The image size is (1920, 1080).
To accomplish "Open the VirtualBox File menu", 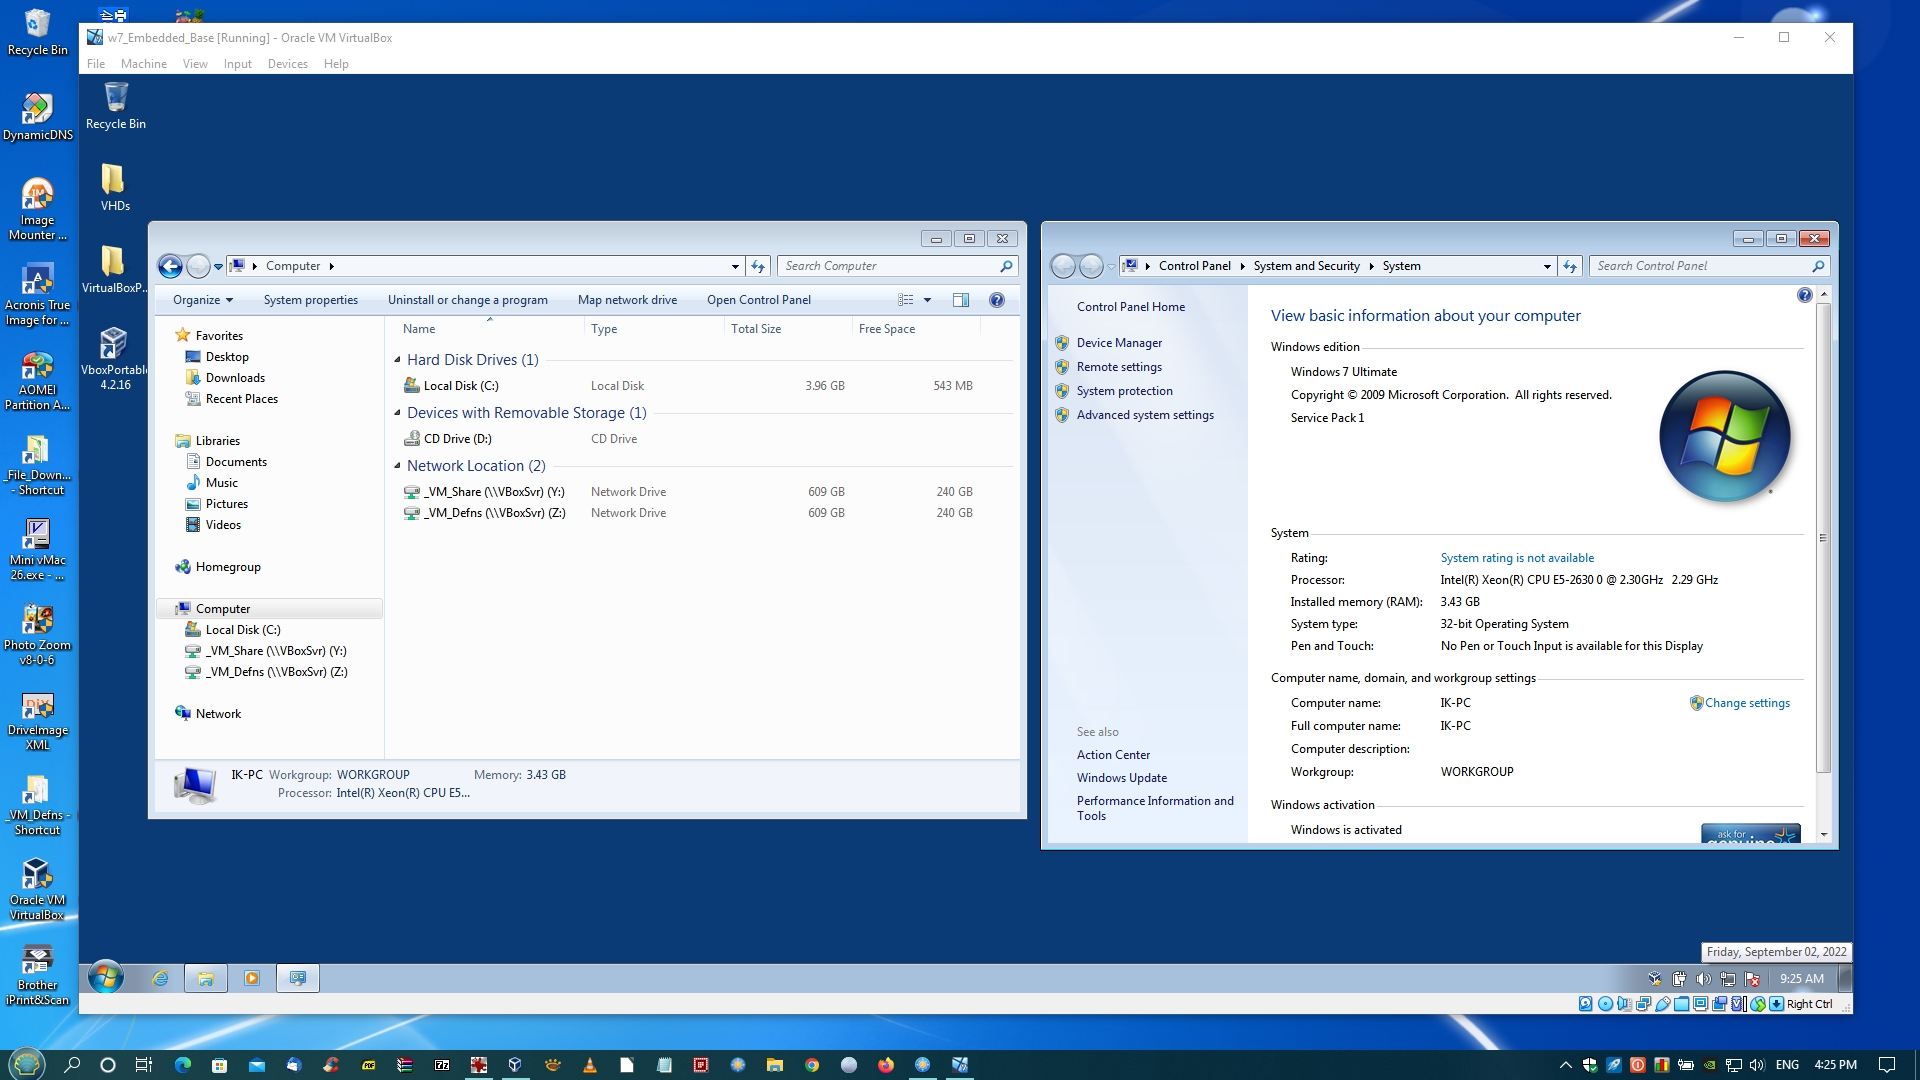I will point(96,64).
